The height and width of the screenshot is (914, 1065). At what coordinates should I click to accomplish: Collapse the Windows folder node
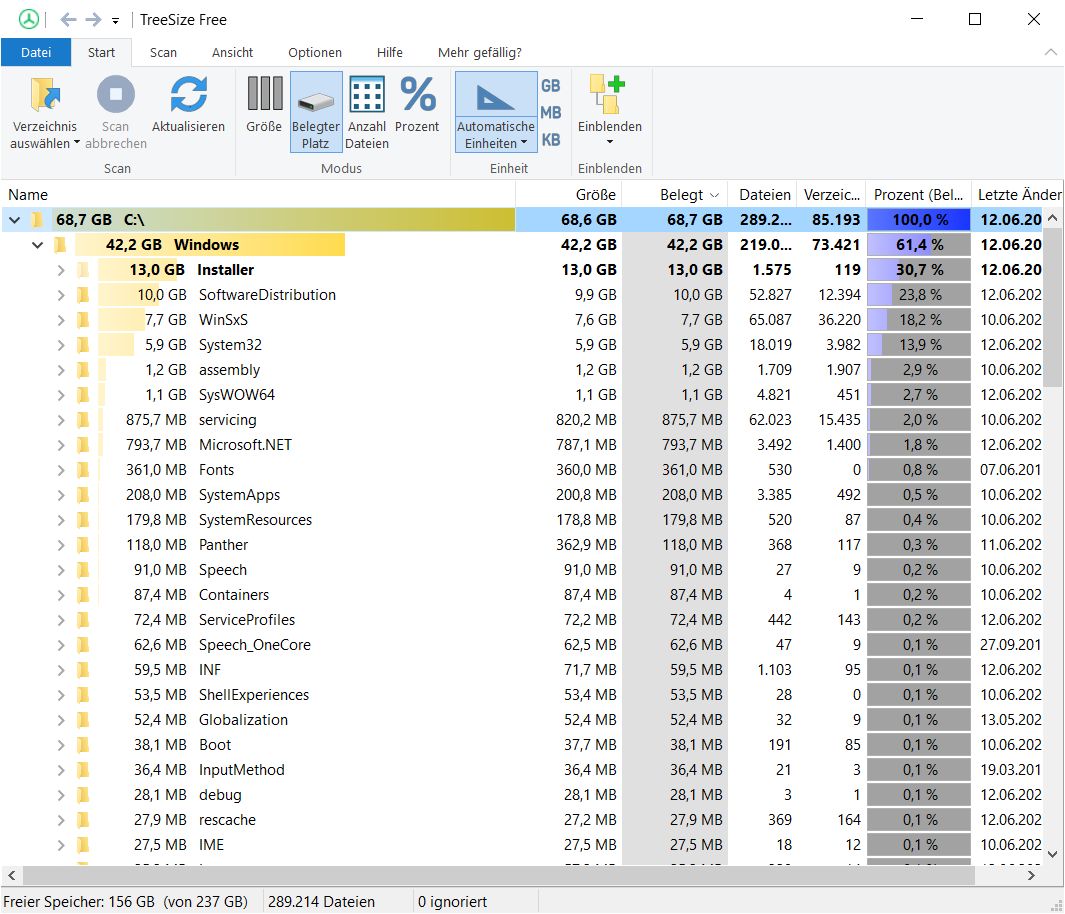pyautogui.click(x=37, y=245)
